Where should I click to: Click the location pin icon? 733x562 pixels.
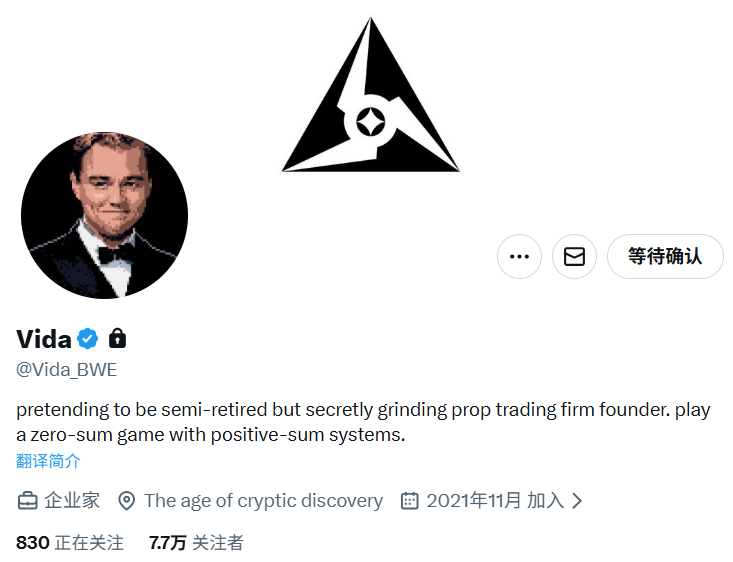point(127,501)
